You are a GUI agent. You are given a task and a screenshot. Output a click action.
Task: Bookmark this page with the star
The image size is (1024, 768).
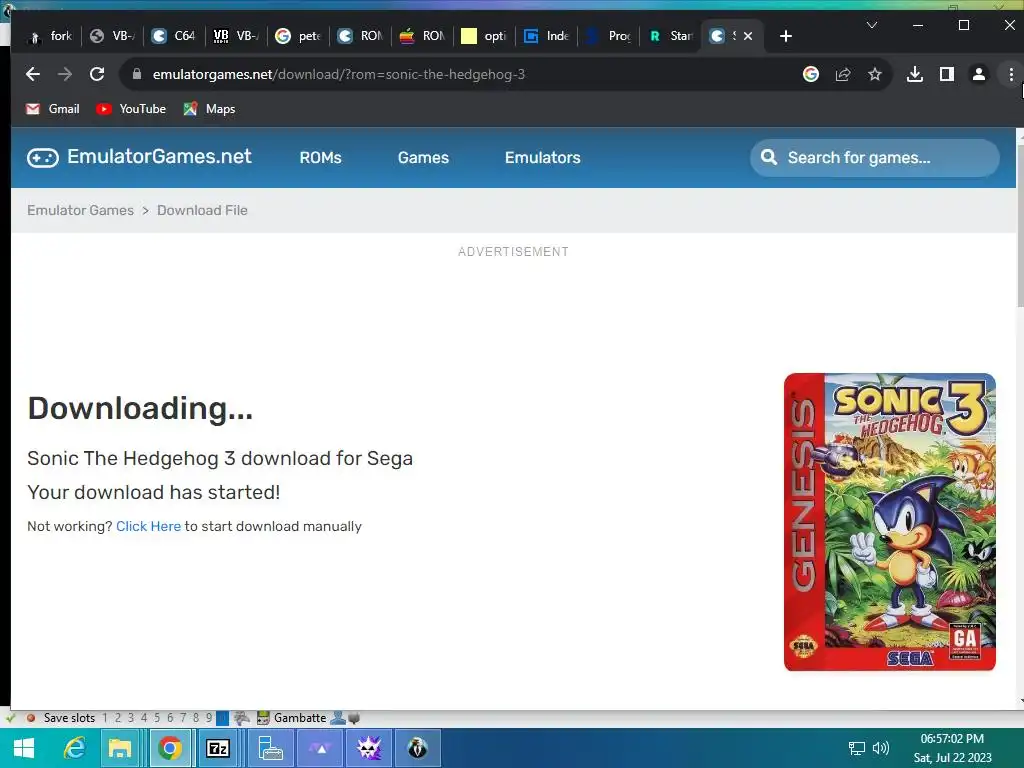(874, 74)
